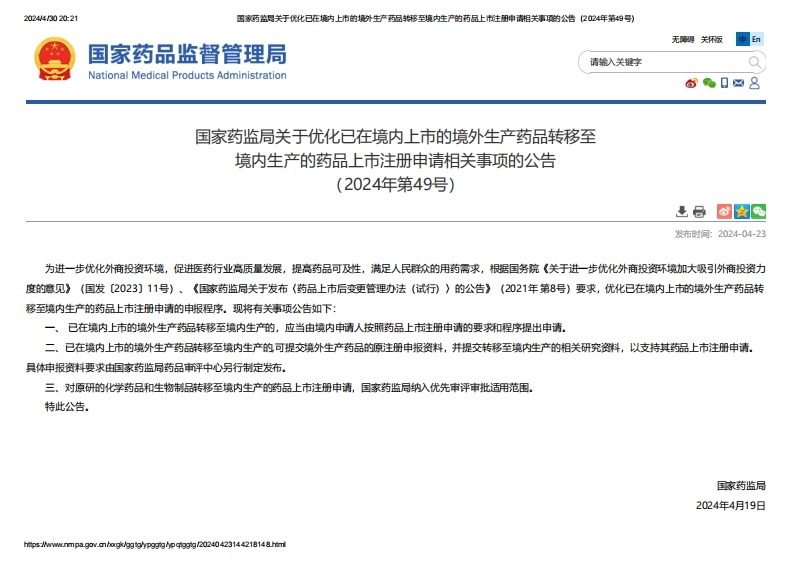Enable 无障碍 accessibility mode
The width and height of the screenshot is (793, 561).
pos(683,39)
